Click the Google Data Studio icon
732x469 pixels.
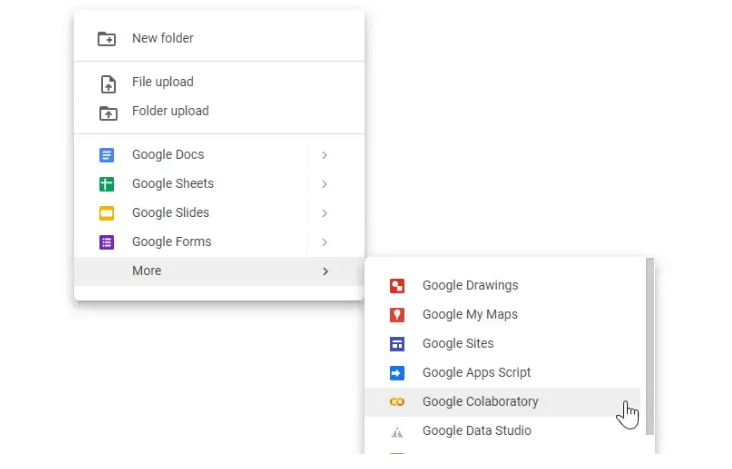point(397,432)
